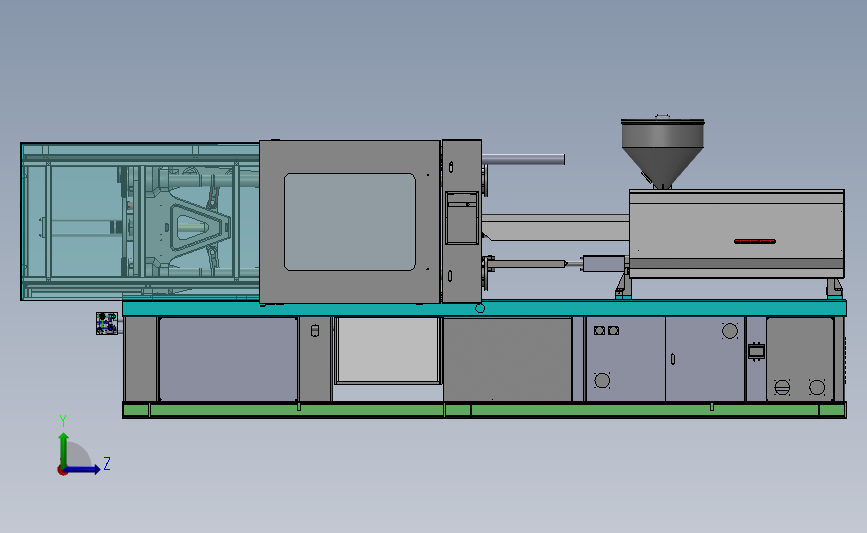Select the green base frame rail

pos(484,410)
